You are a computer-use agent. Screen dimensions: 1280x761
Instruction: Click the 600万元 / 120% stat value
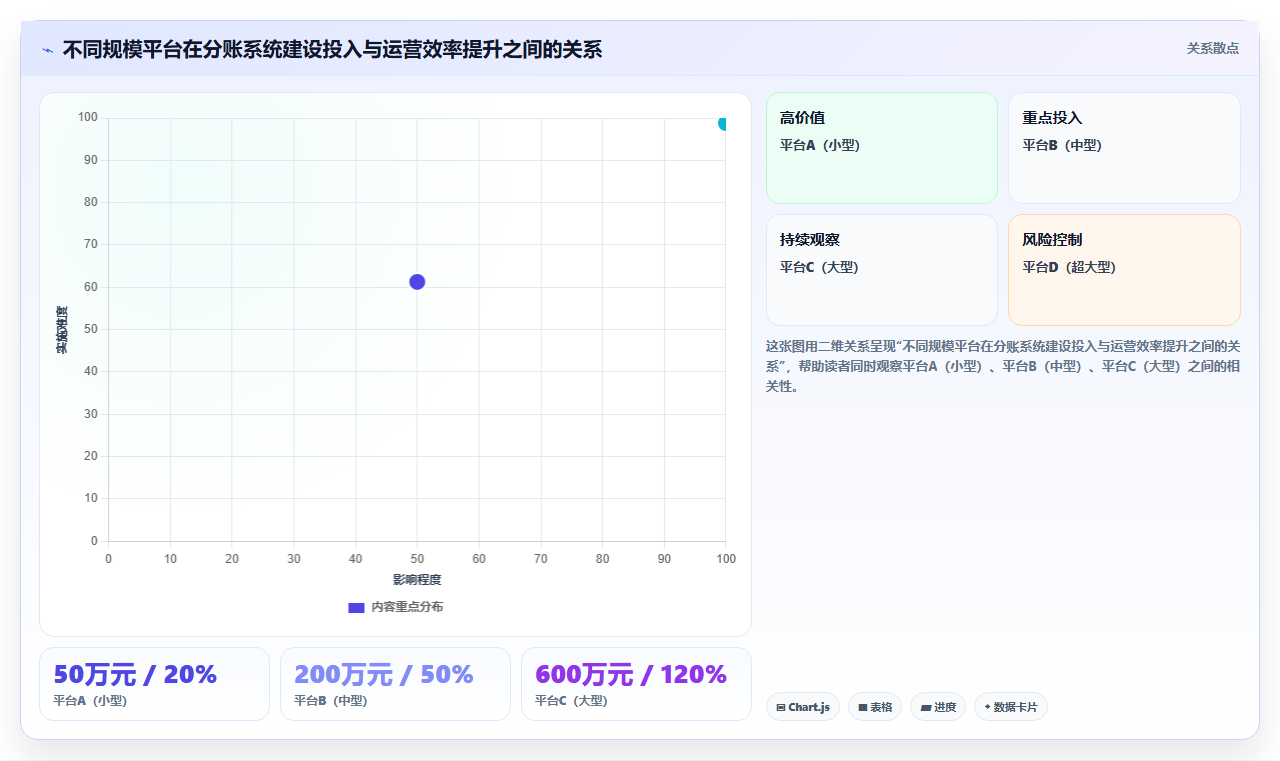point(631,675)
